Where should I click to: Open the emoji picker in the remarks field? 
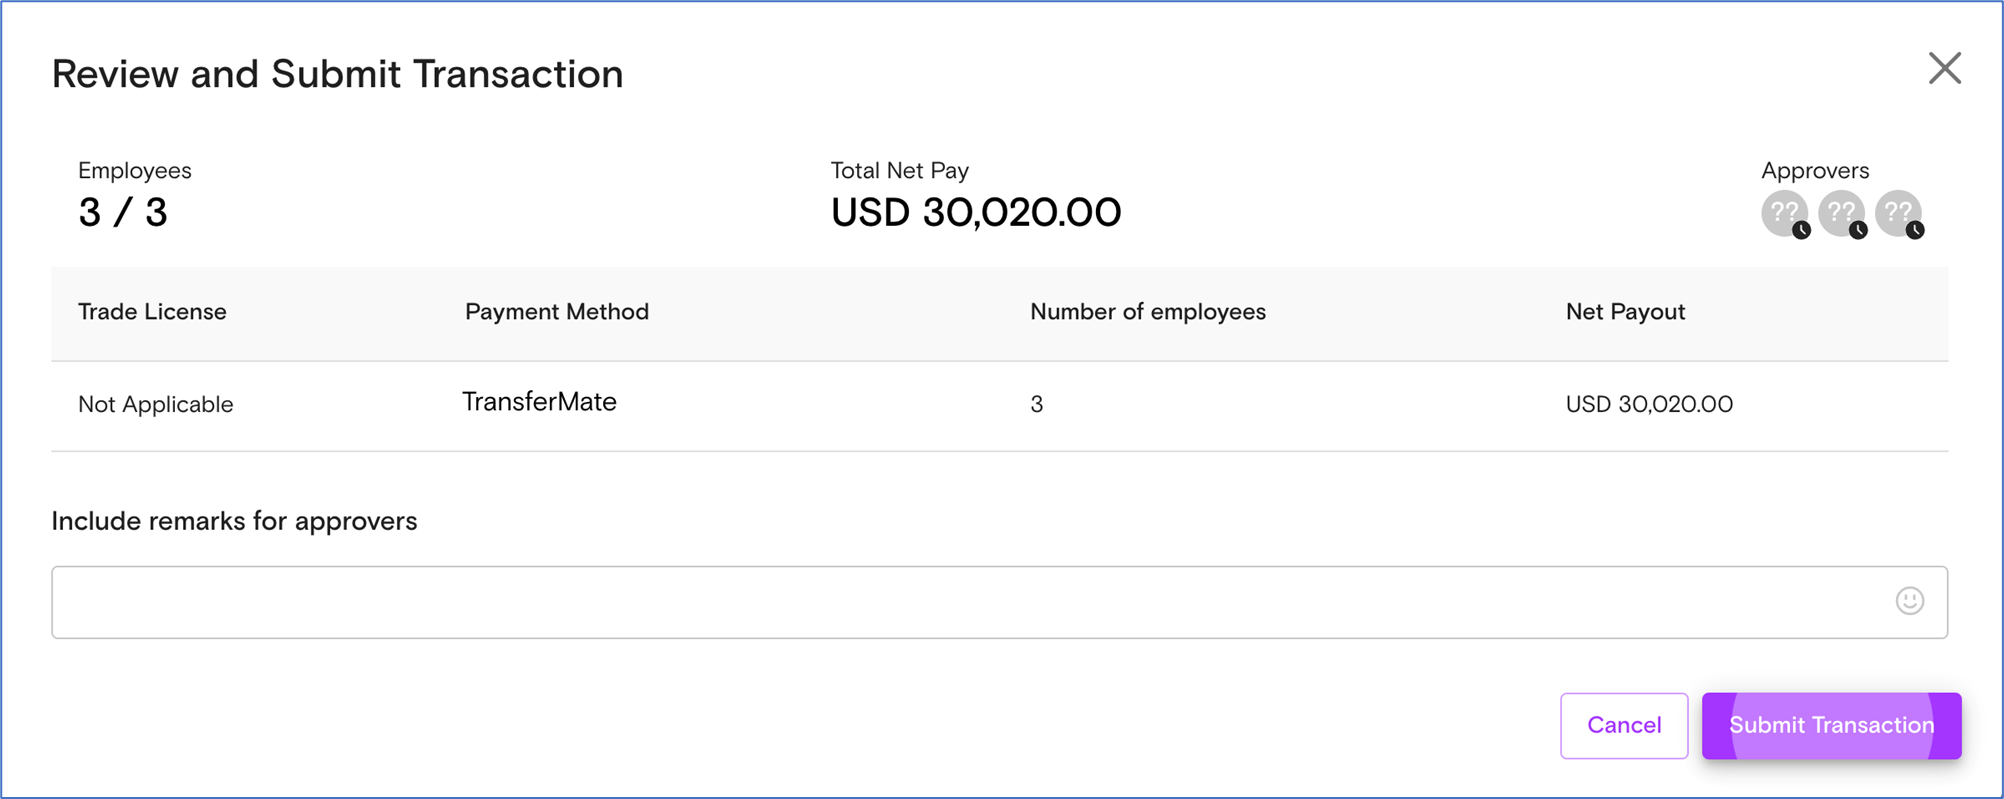click(1909, 600)
